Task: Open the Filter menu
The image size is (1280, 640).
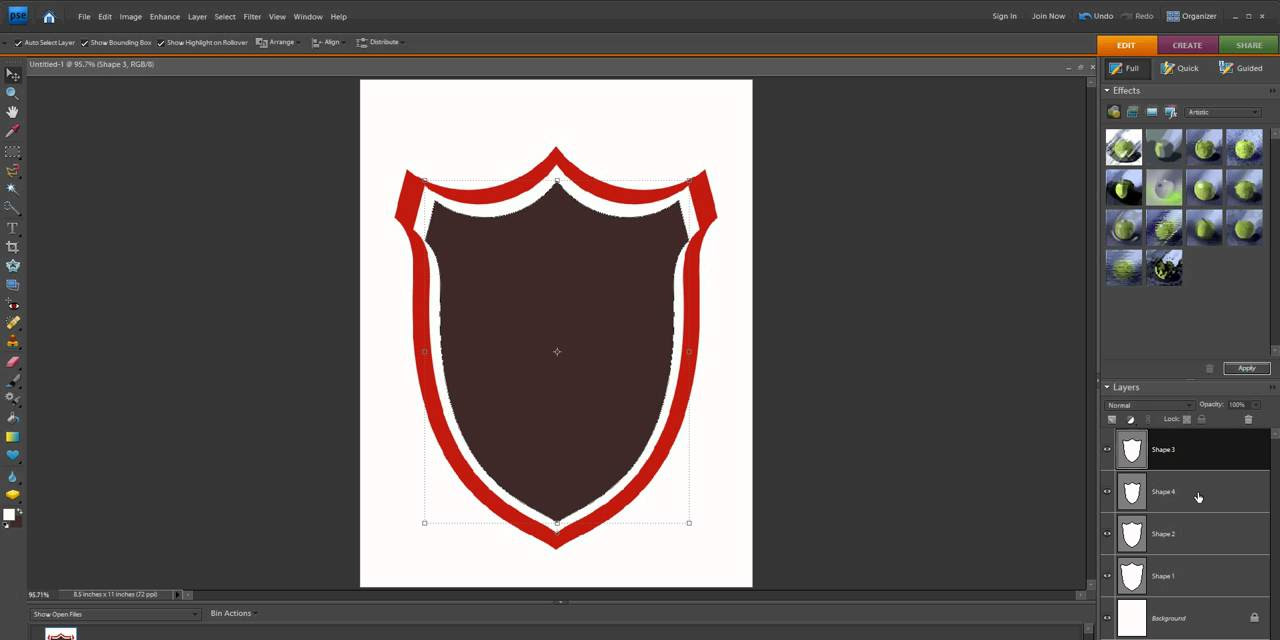Action: (x=252, y=16)
